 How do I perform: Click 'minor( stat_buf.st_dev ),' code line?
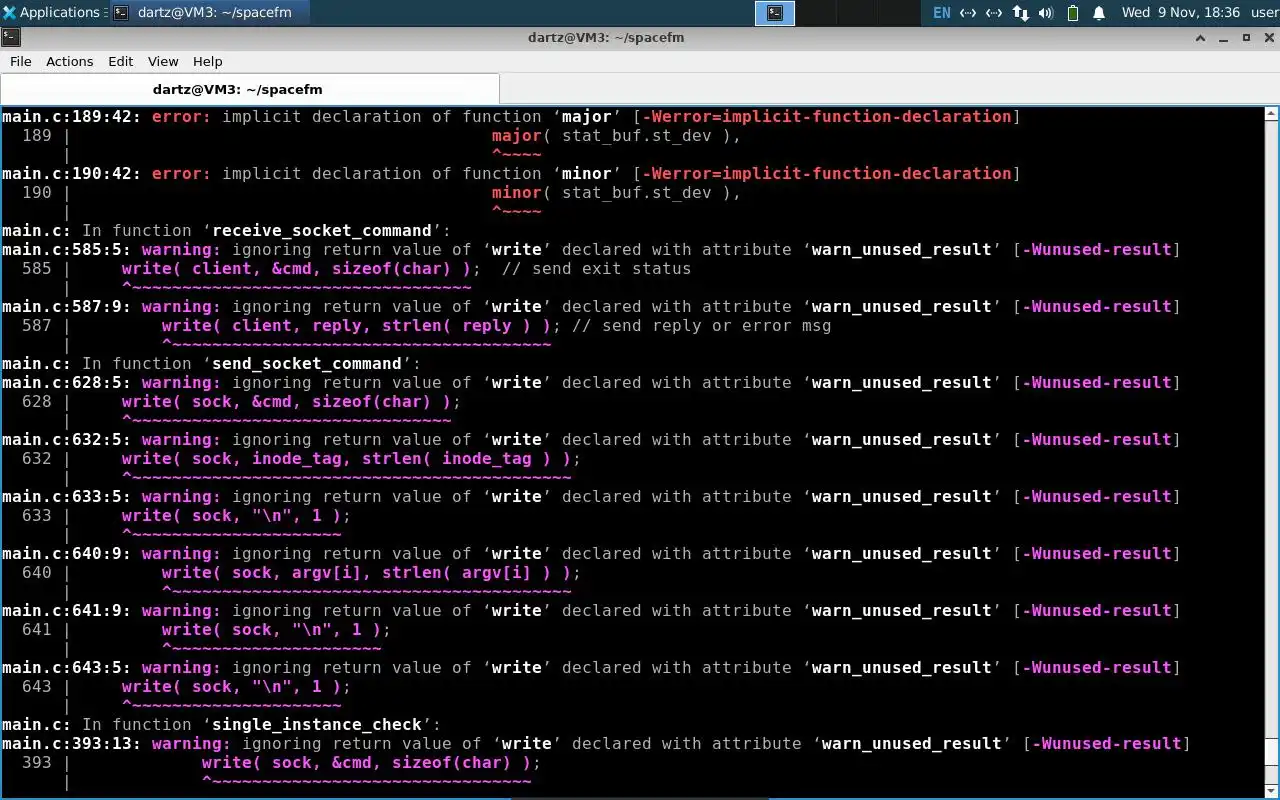tap(617, 193)
